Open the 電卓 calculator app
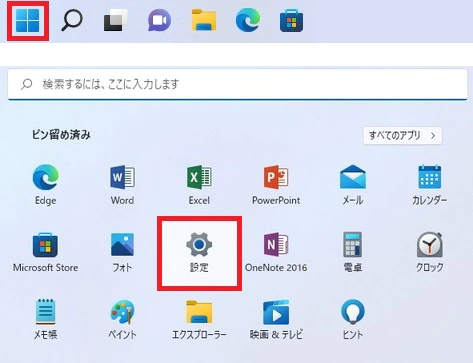The width and height of the screenshot is (473, 363). pyautogui.click(x=353, y=252)
